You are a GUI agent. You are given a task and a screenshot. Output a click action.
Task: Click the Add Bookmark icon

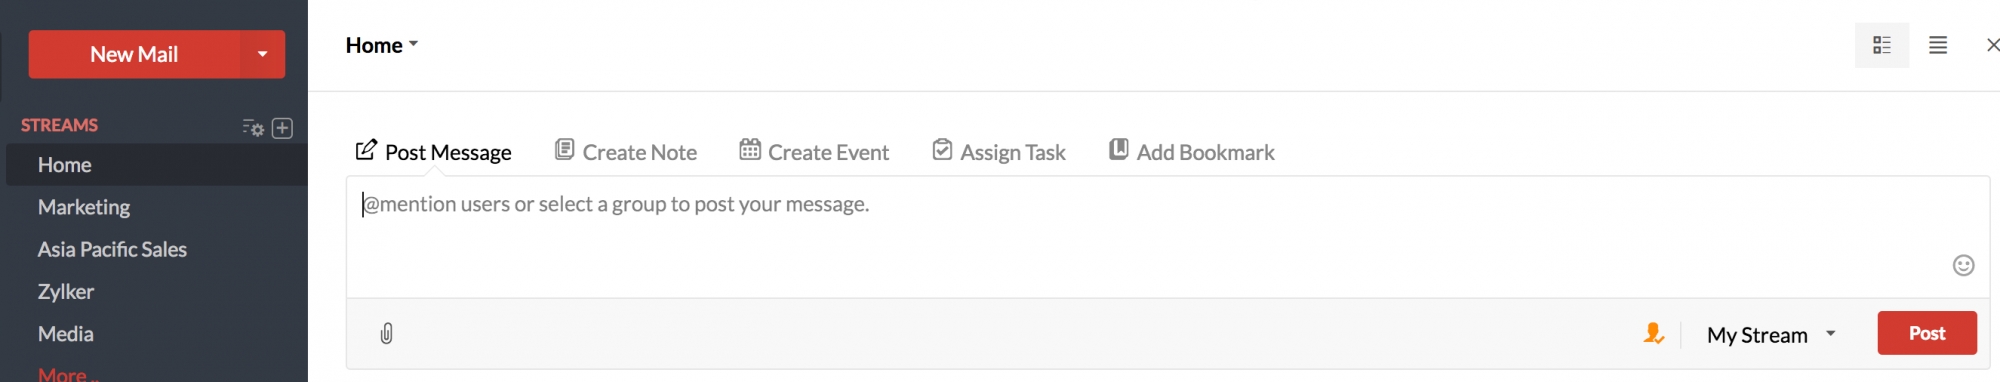1119,150
